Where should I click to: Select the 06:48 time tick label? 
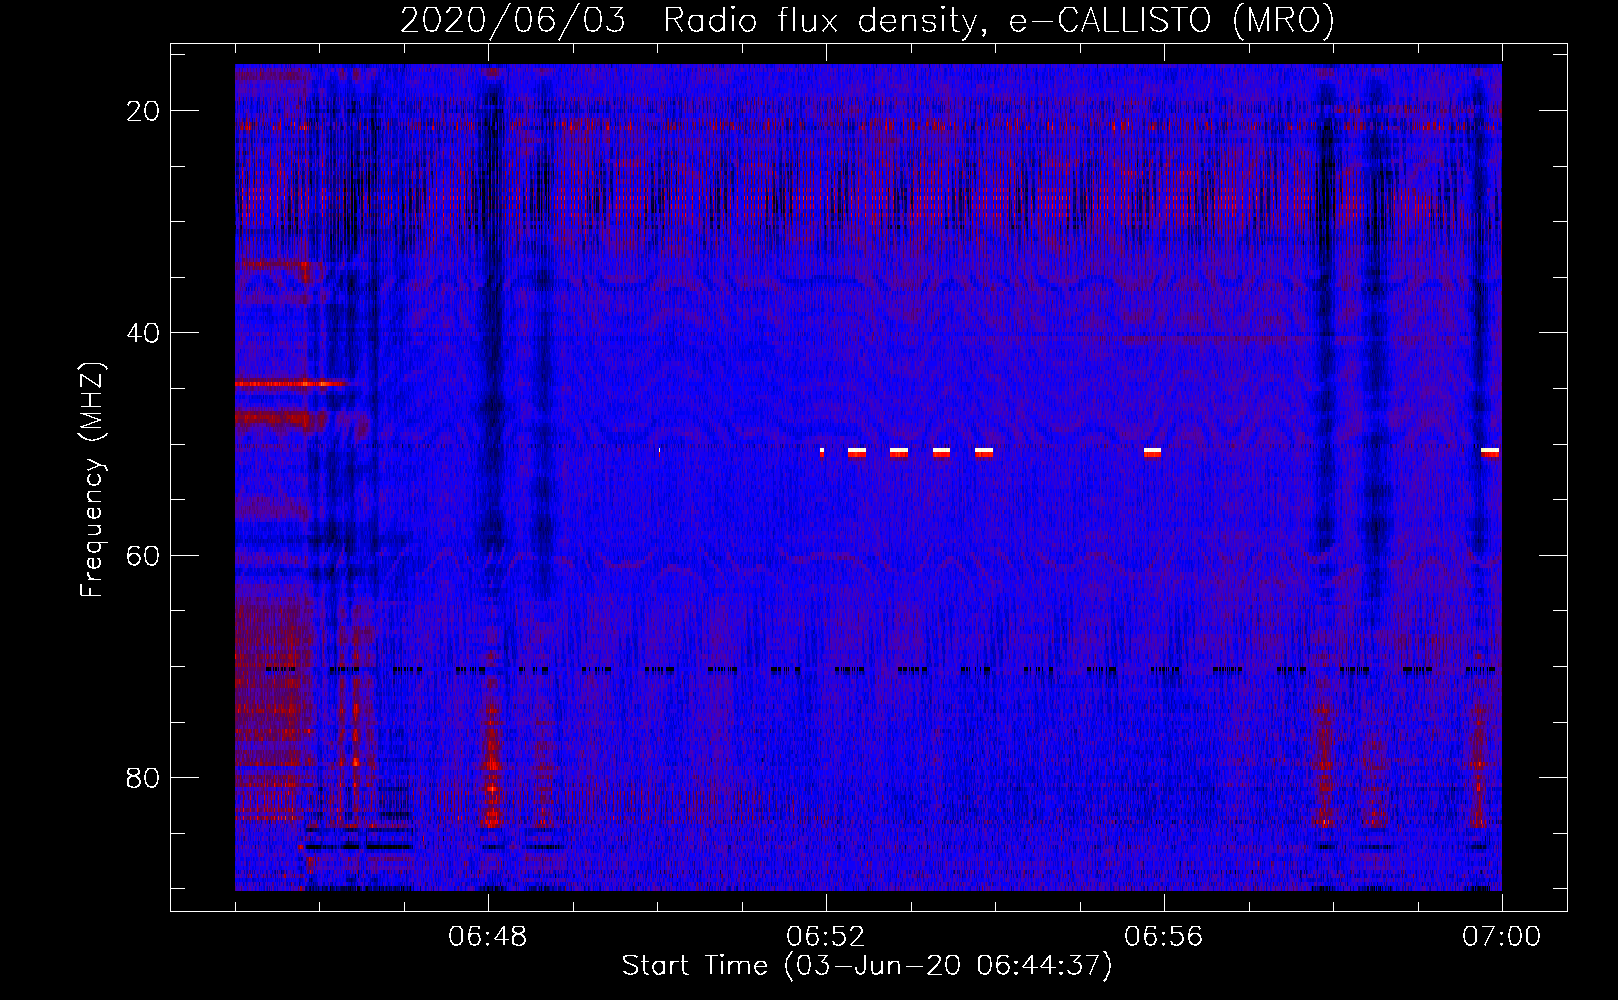pyautogui.click(x=488, y=937)
